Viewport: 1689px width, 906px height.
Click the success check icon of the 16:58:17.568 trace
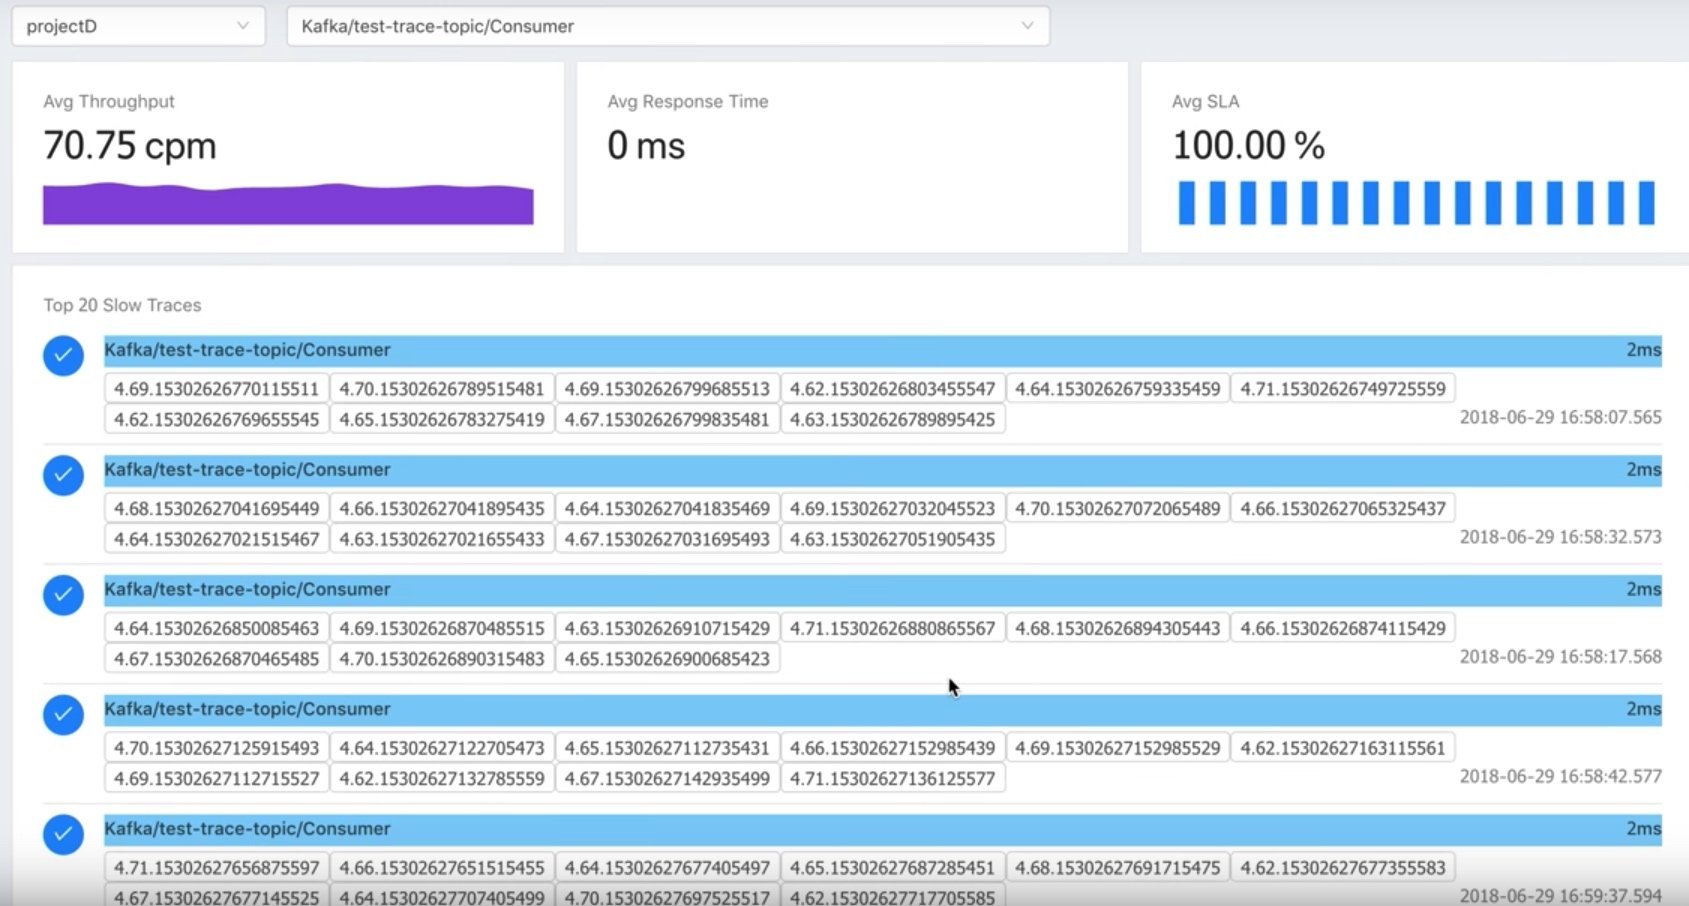[x=63, y=595]
